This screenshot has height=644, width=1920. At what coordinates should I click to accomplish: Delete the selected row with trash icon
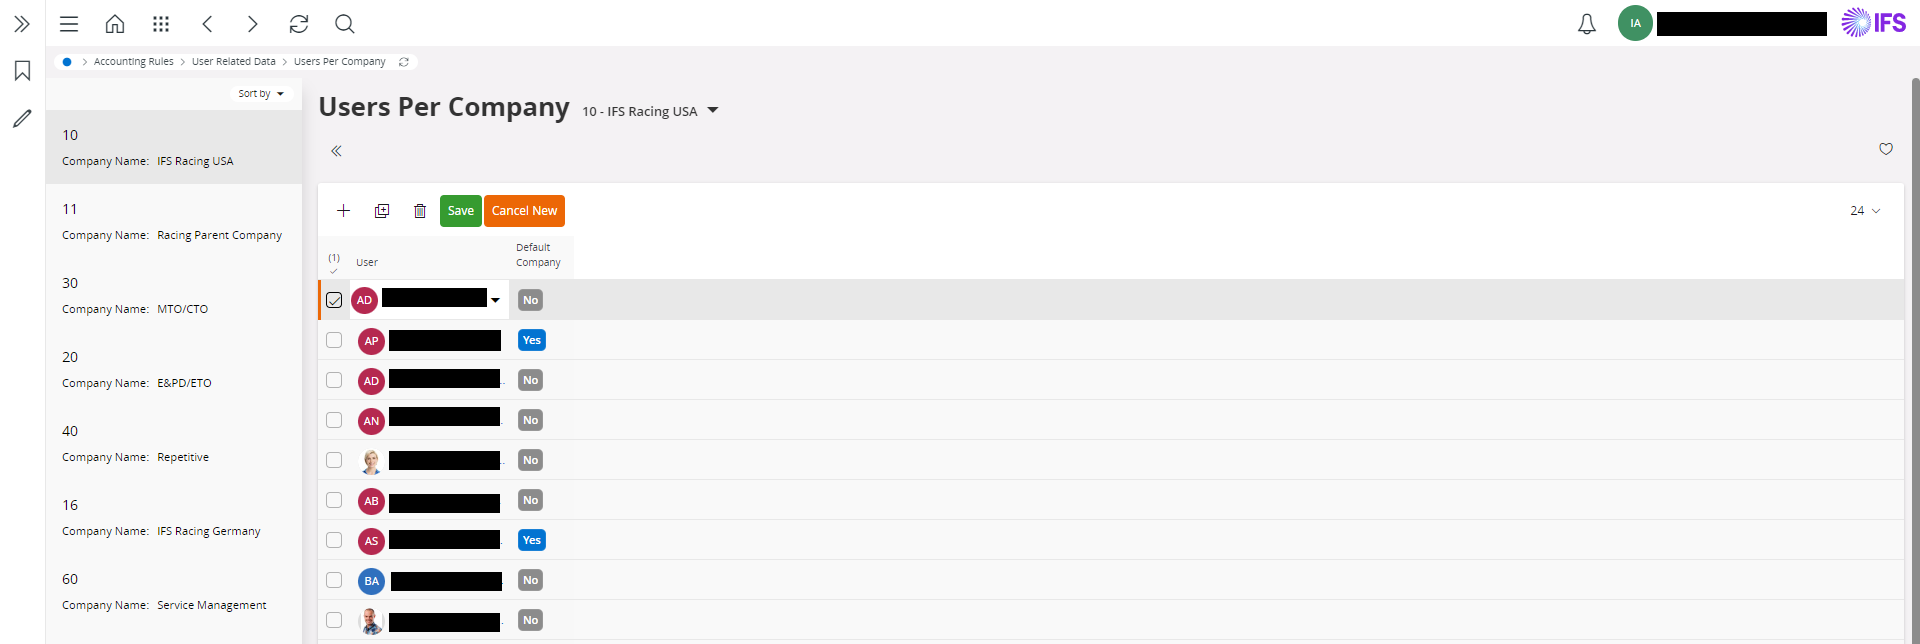point(420,211)
